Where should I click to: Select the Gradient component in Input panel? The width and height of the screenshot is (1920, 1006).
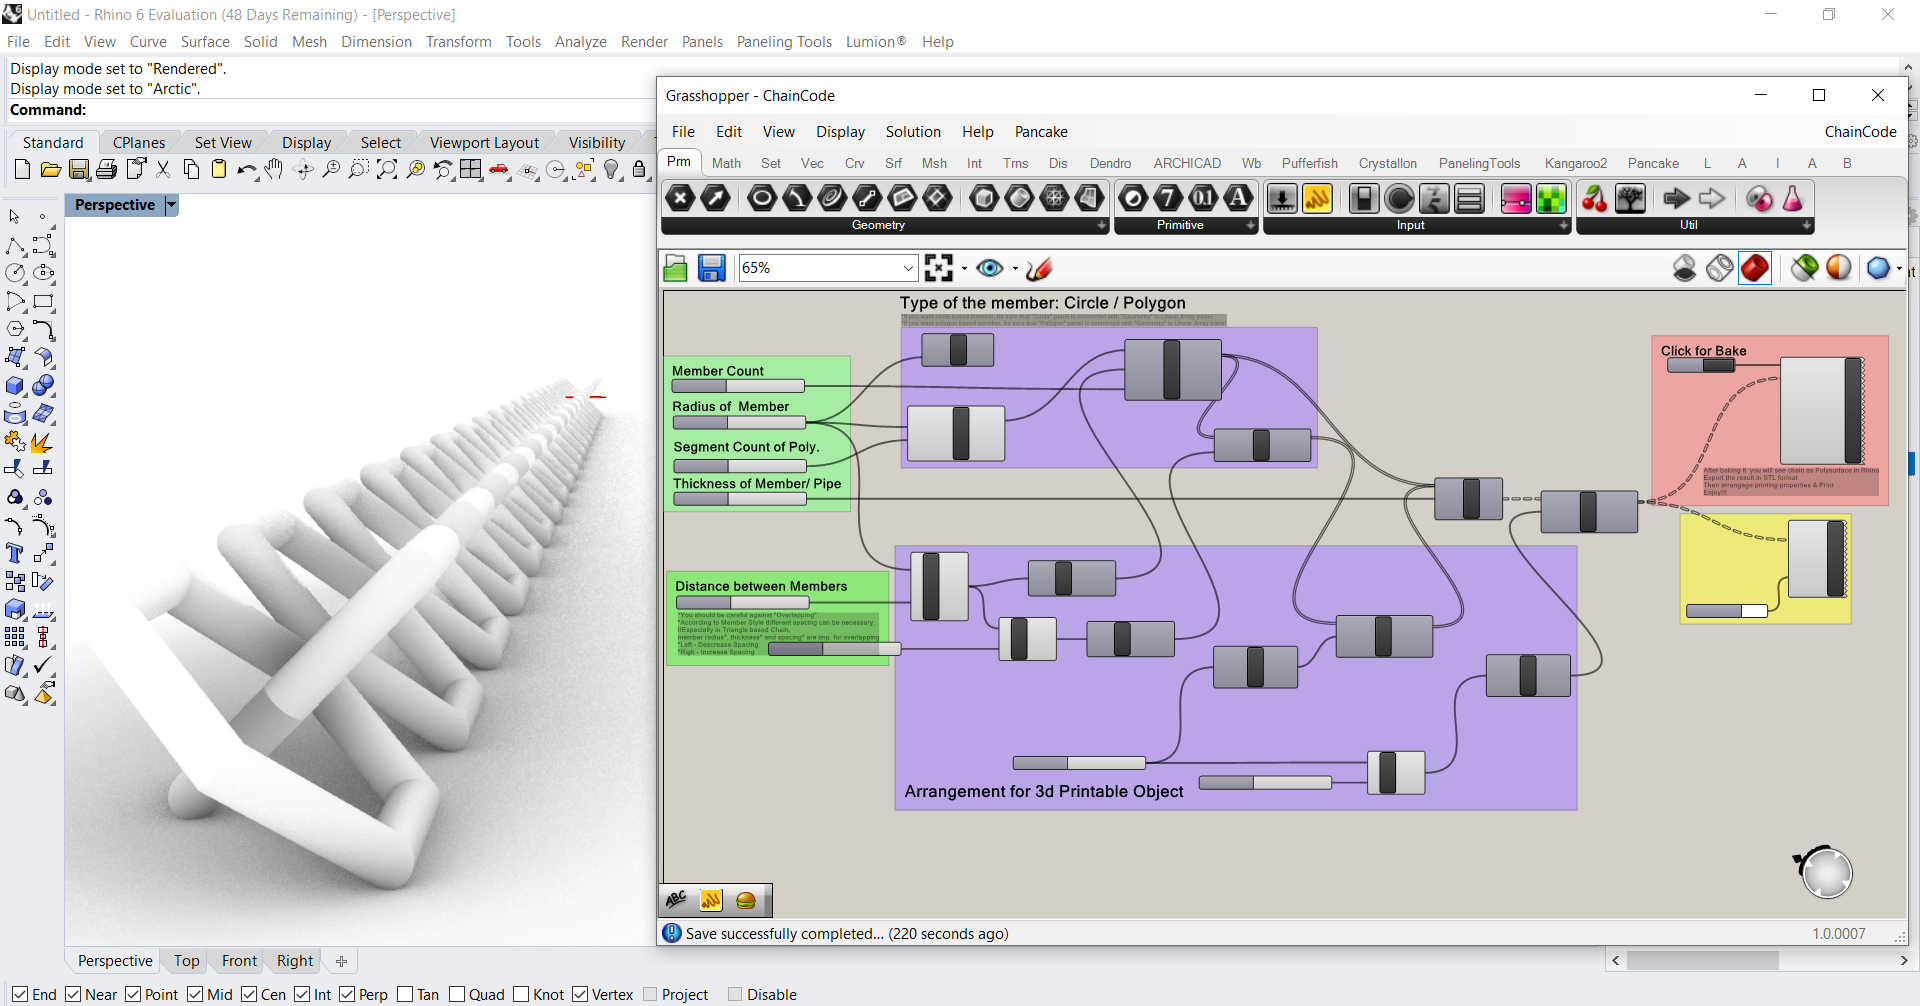[x=1515, y=199]
